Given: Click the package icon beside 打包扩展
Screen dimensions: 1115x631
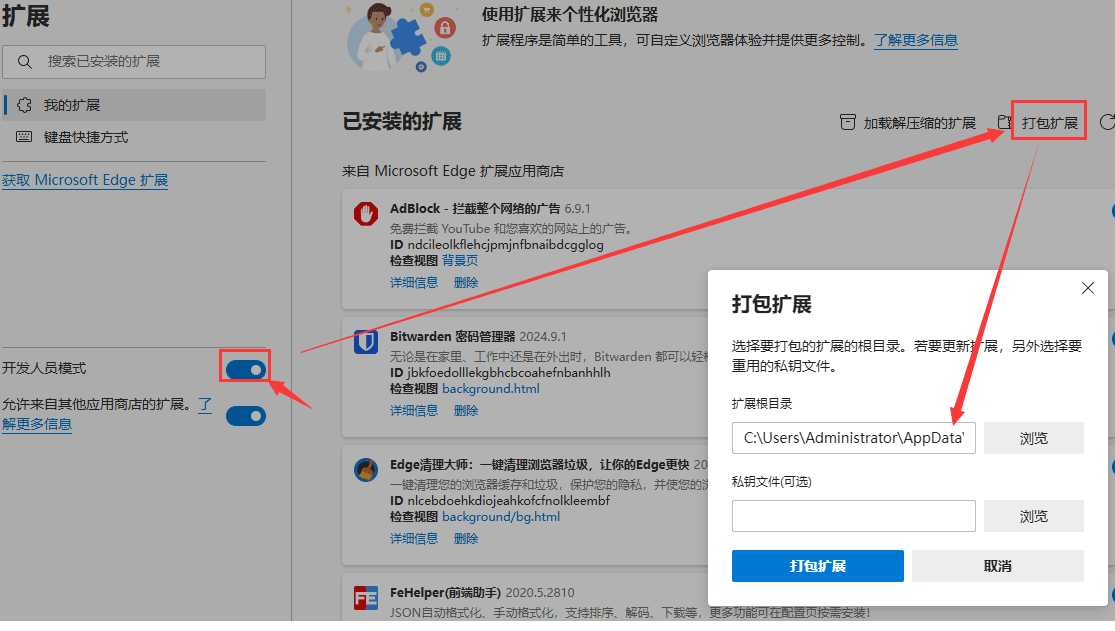Looking at the screenshot, I should click(1004, 122).
